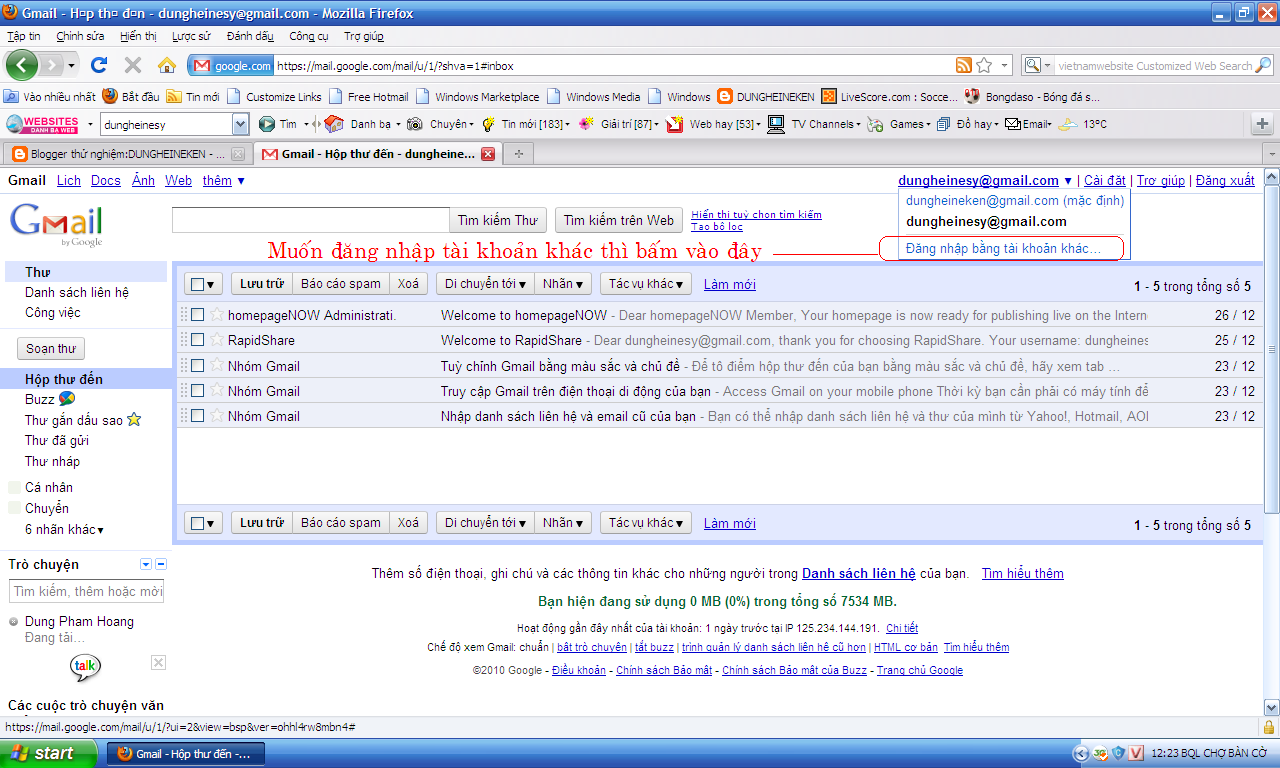Go to the home page icon
The height and width of the screenshot is (768, 1280).
[167, 65]
